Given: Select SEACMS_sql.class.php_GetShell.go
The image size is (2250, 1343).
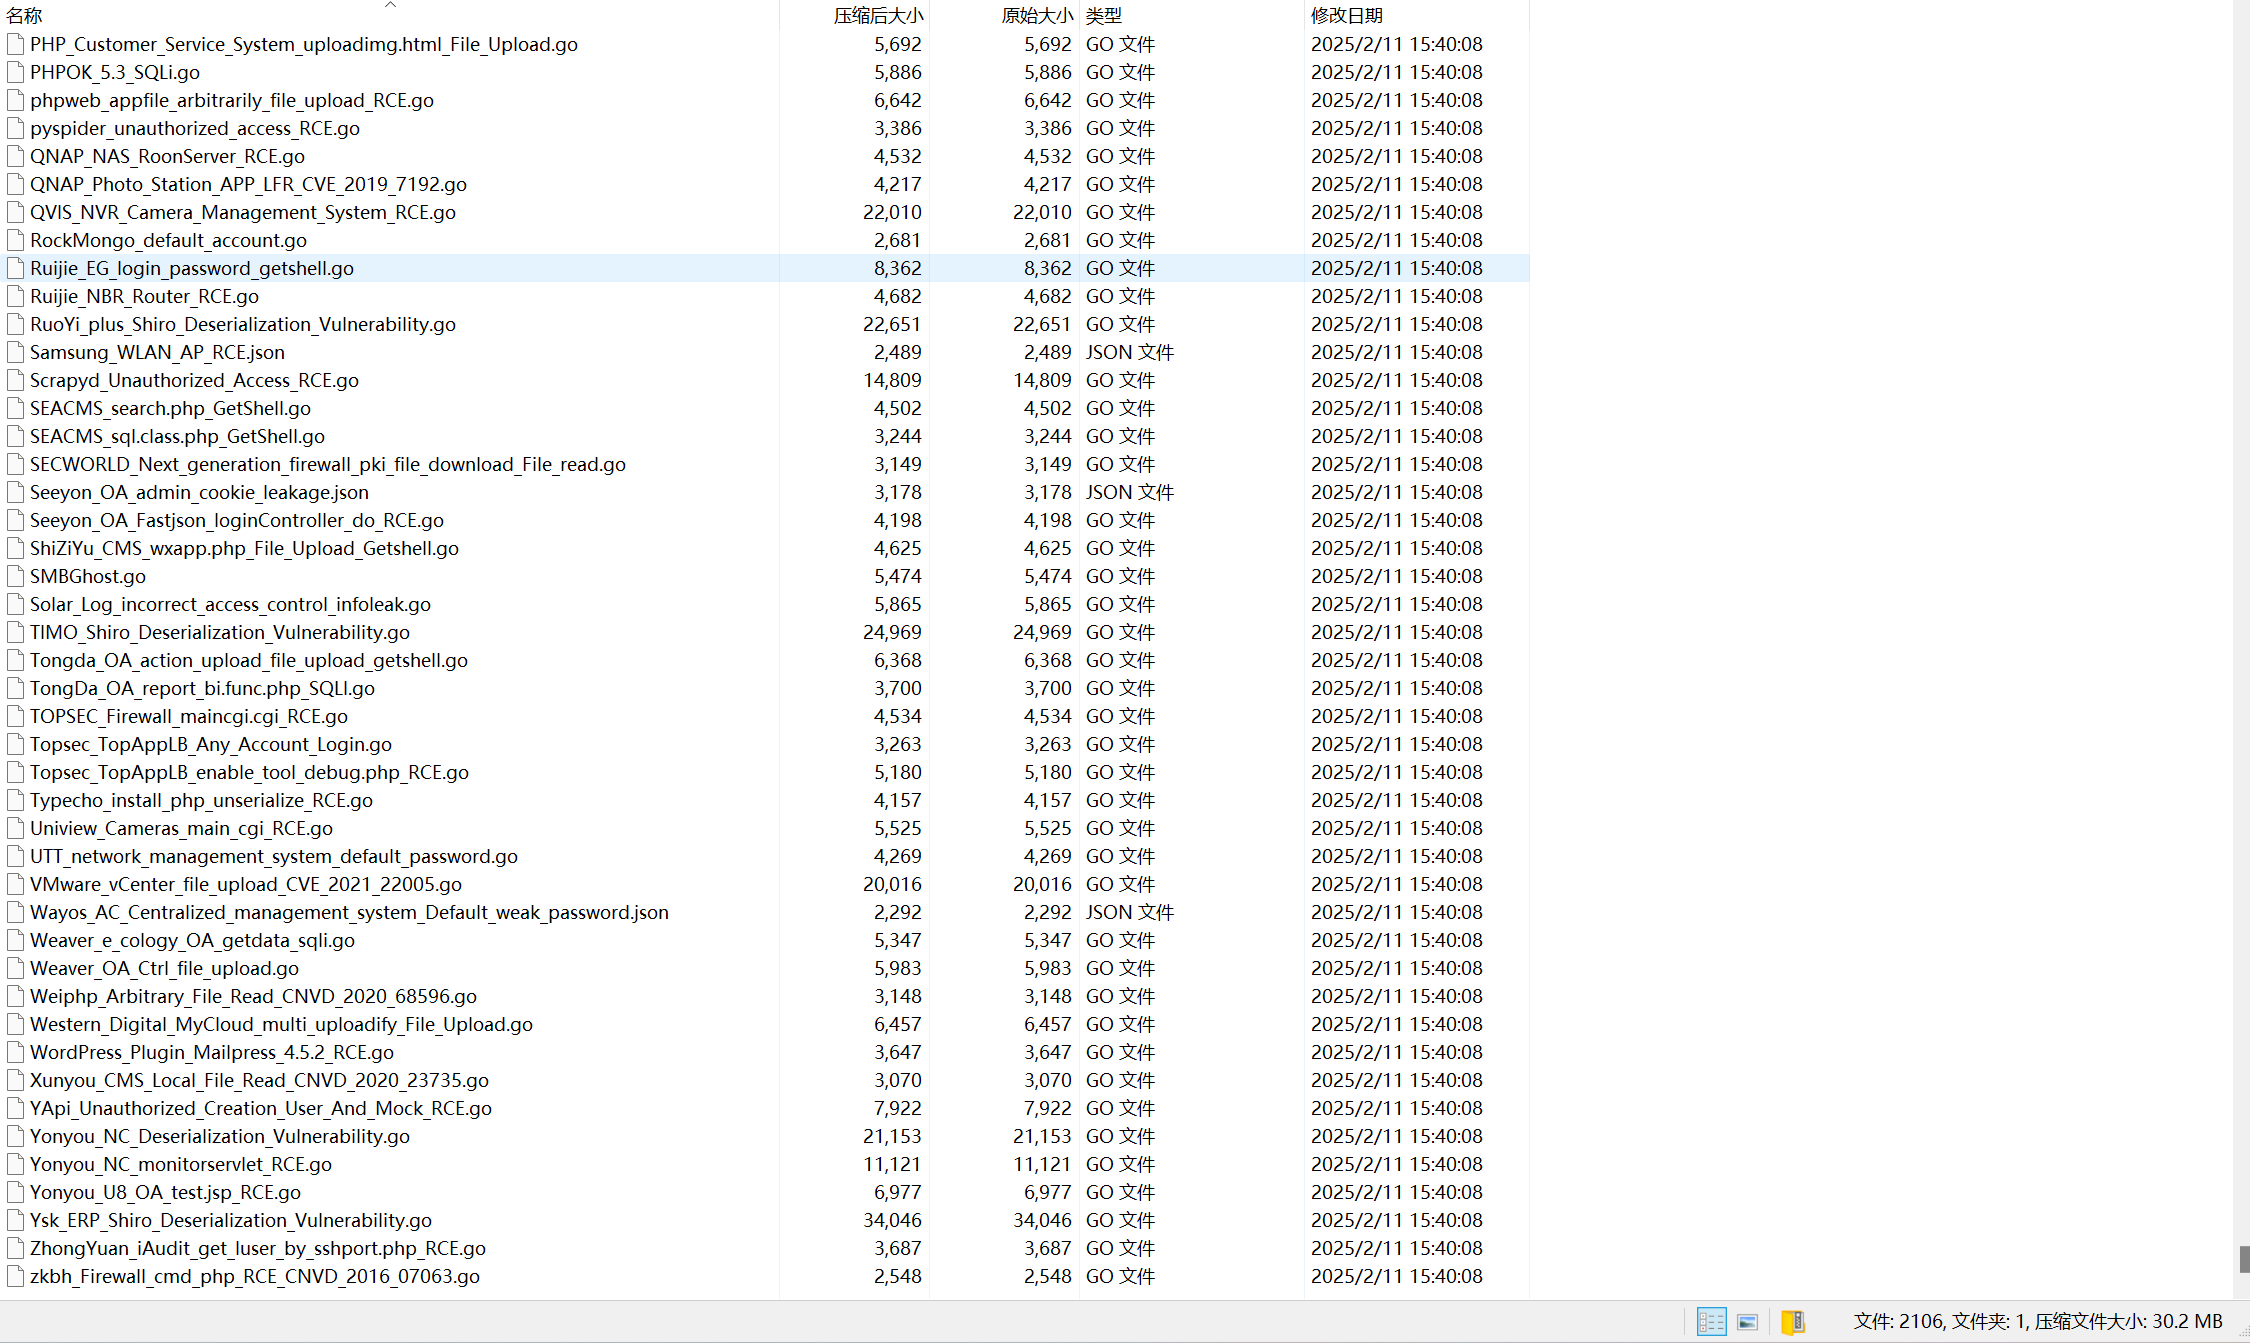Looking at the screenshot, I should (x=177, y=436).
